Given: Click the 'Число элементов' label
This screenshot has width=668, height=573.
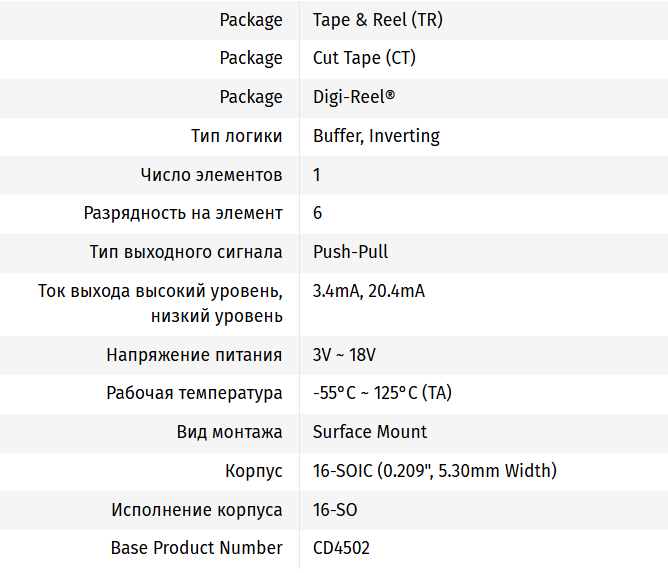Looking at the screenshot, I should click(212, 175).
